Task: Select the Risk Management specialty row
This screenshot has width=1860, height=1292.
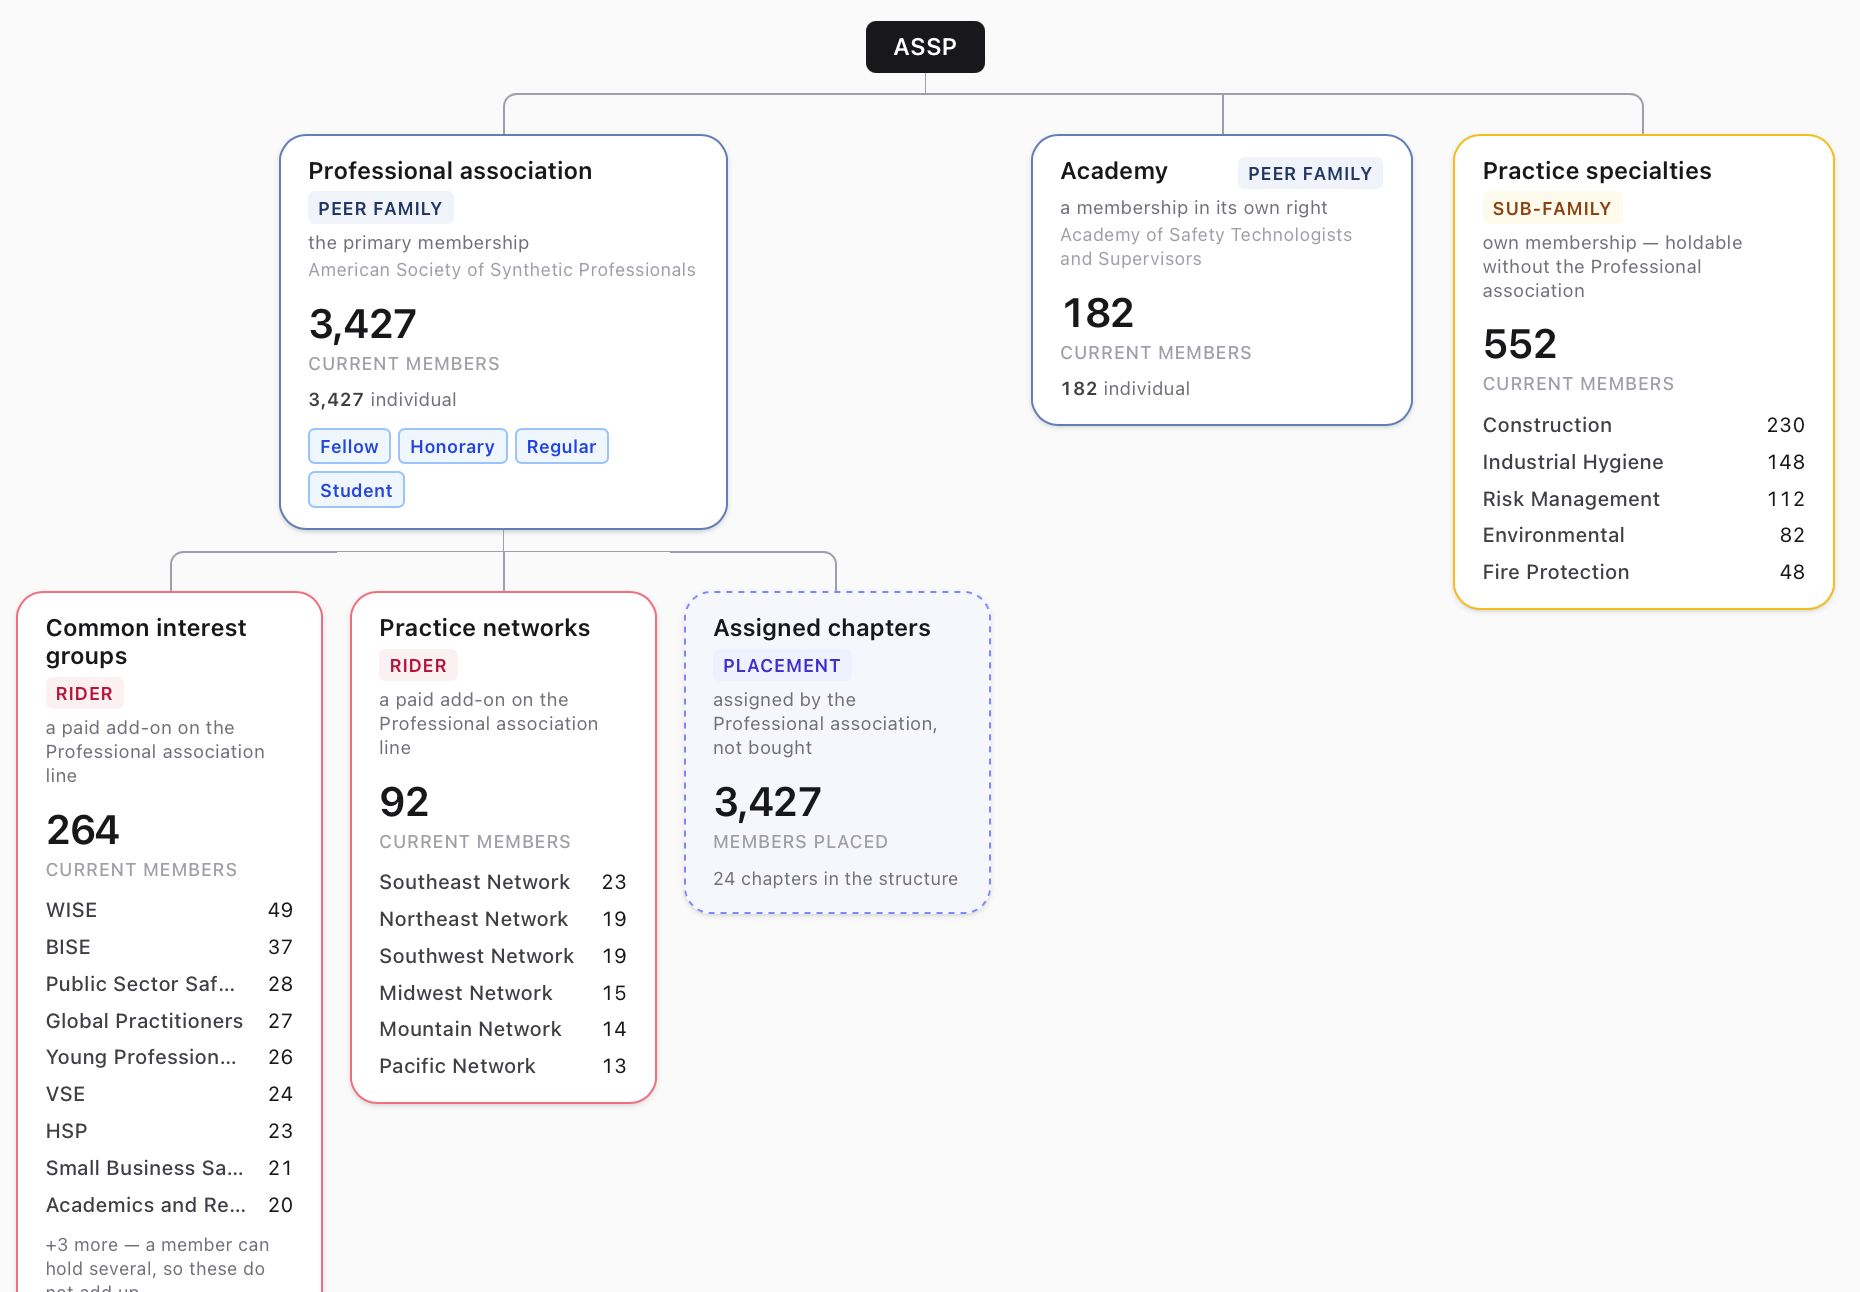Action: pos(1643,499)
